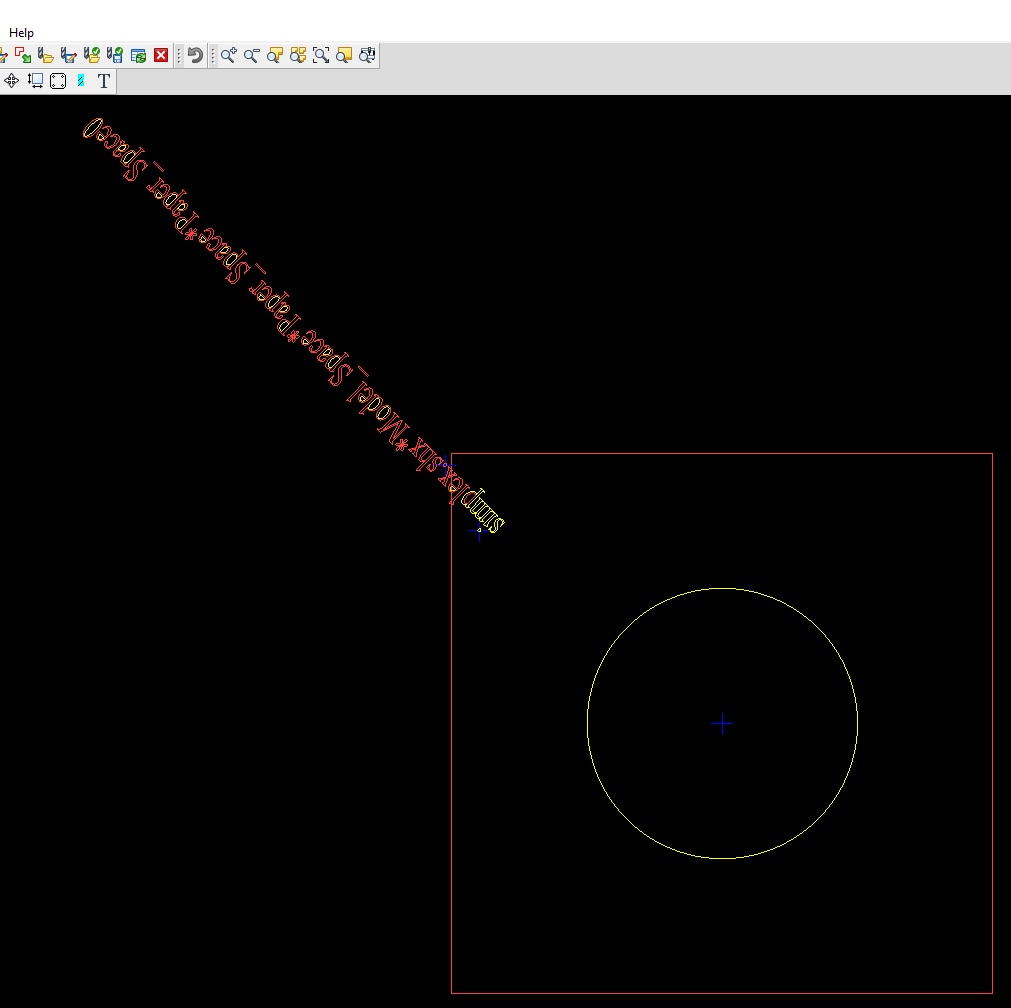Screen dimensions: 1011x1008
Task: Select the rotated simplex.shx text object
Action: (x=293, y=326)
